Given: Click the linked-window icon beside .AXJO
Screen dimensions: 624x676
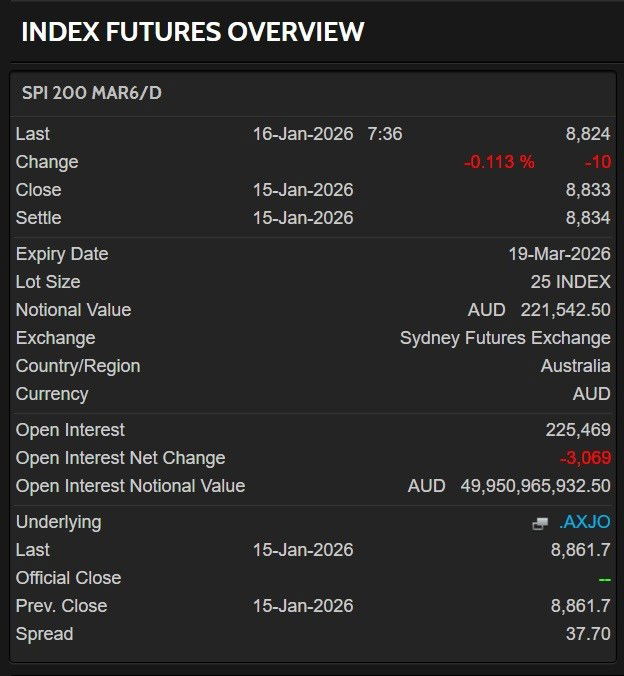Looking at the screenshot, I should point(540,523).
